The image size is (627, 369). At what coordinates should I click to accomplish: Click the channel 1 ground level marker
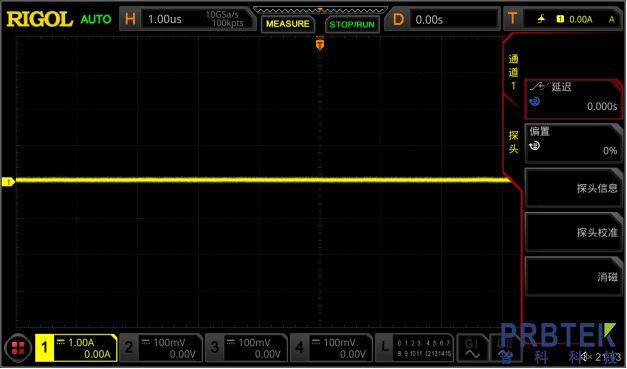pos(8,182)
